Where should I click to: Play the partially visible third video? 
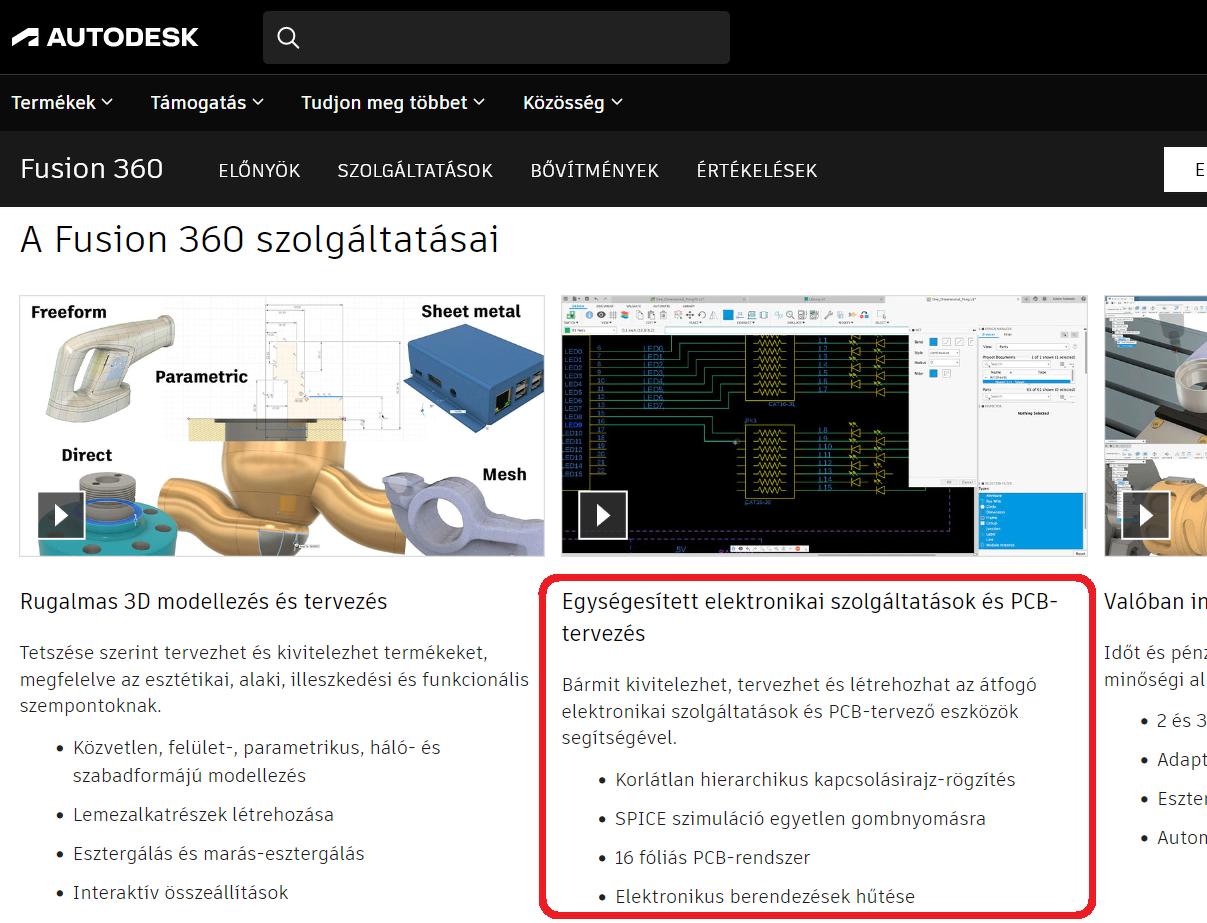(x=1145, y=515)
